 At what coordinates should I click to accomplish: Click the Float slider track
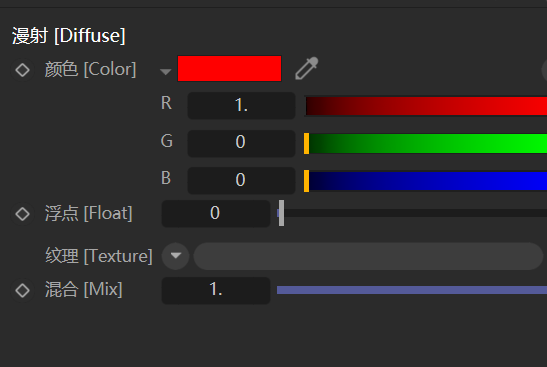click(412, 213)
